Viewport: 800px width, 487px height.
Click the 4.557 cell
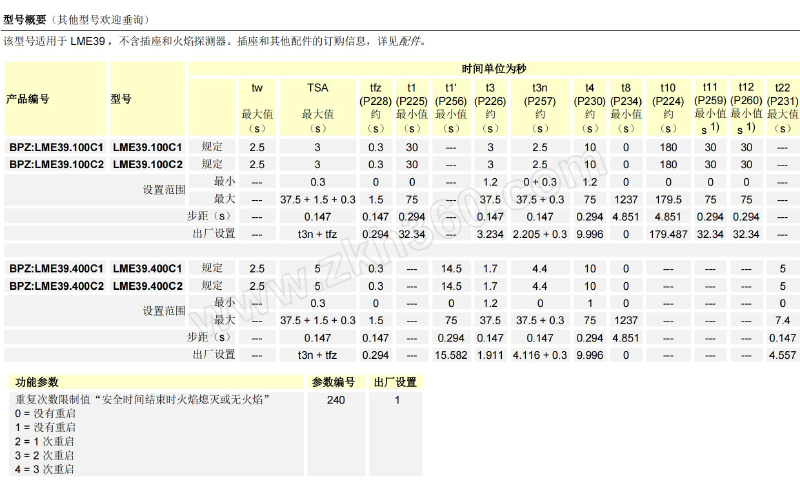(x=783, y=355)
